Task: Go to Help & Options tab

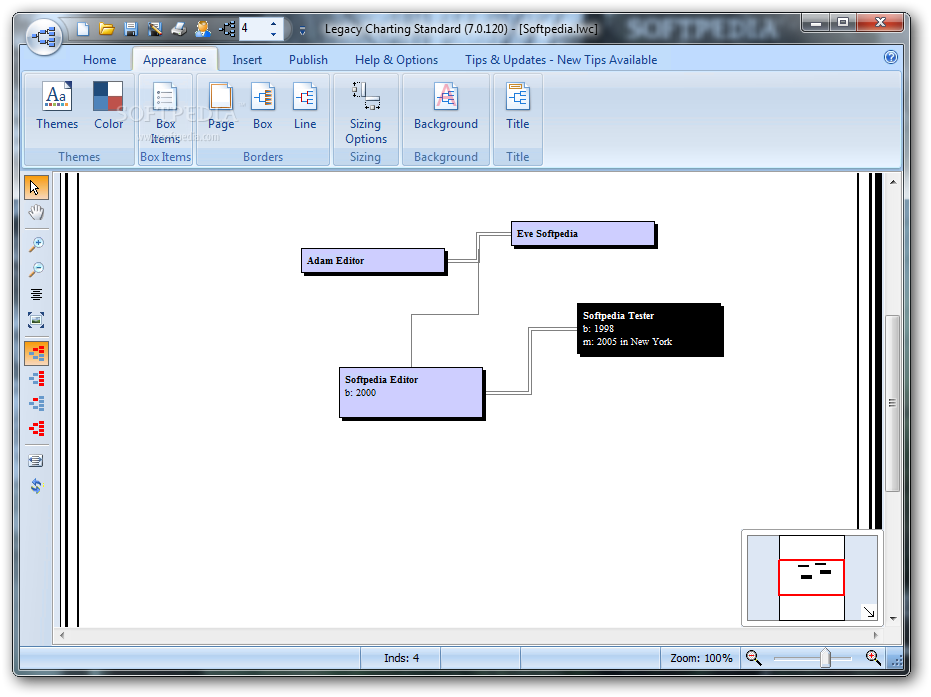Action: pos(396,60)
